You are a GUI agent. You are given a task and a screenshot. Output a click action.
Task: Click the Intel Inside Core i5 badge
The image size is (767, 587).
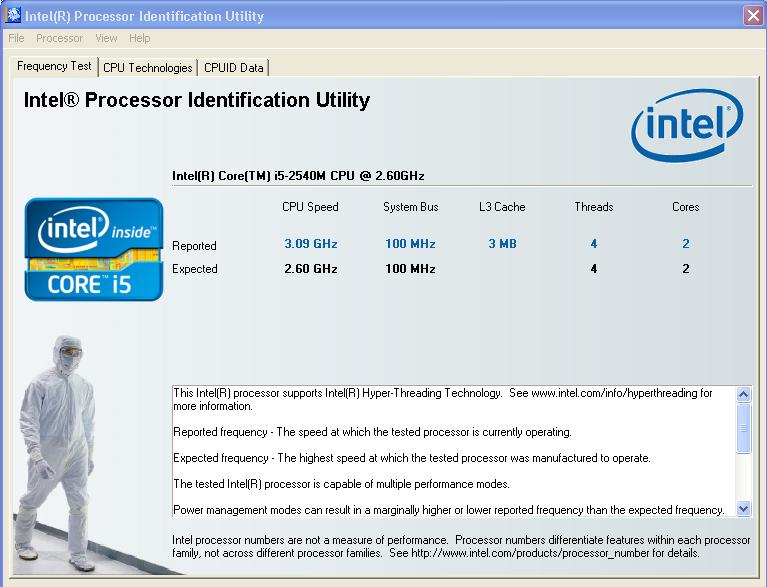(x=93, y=249)
